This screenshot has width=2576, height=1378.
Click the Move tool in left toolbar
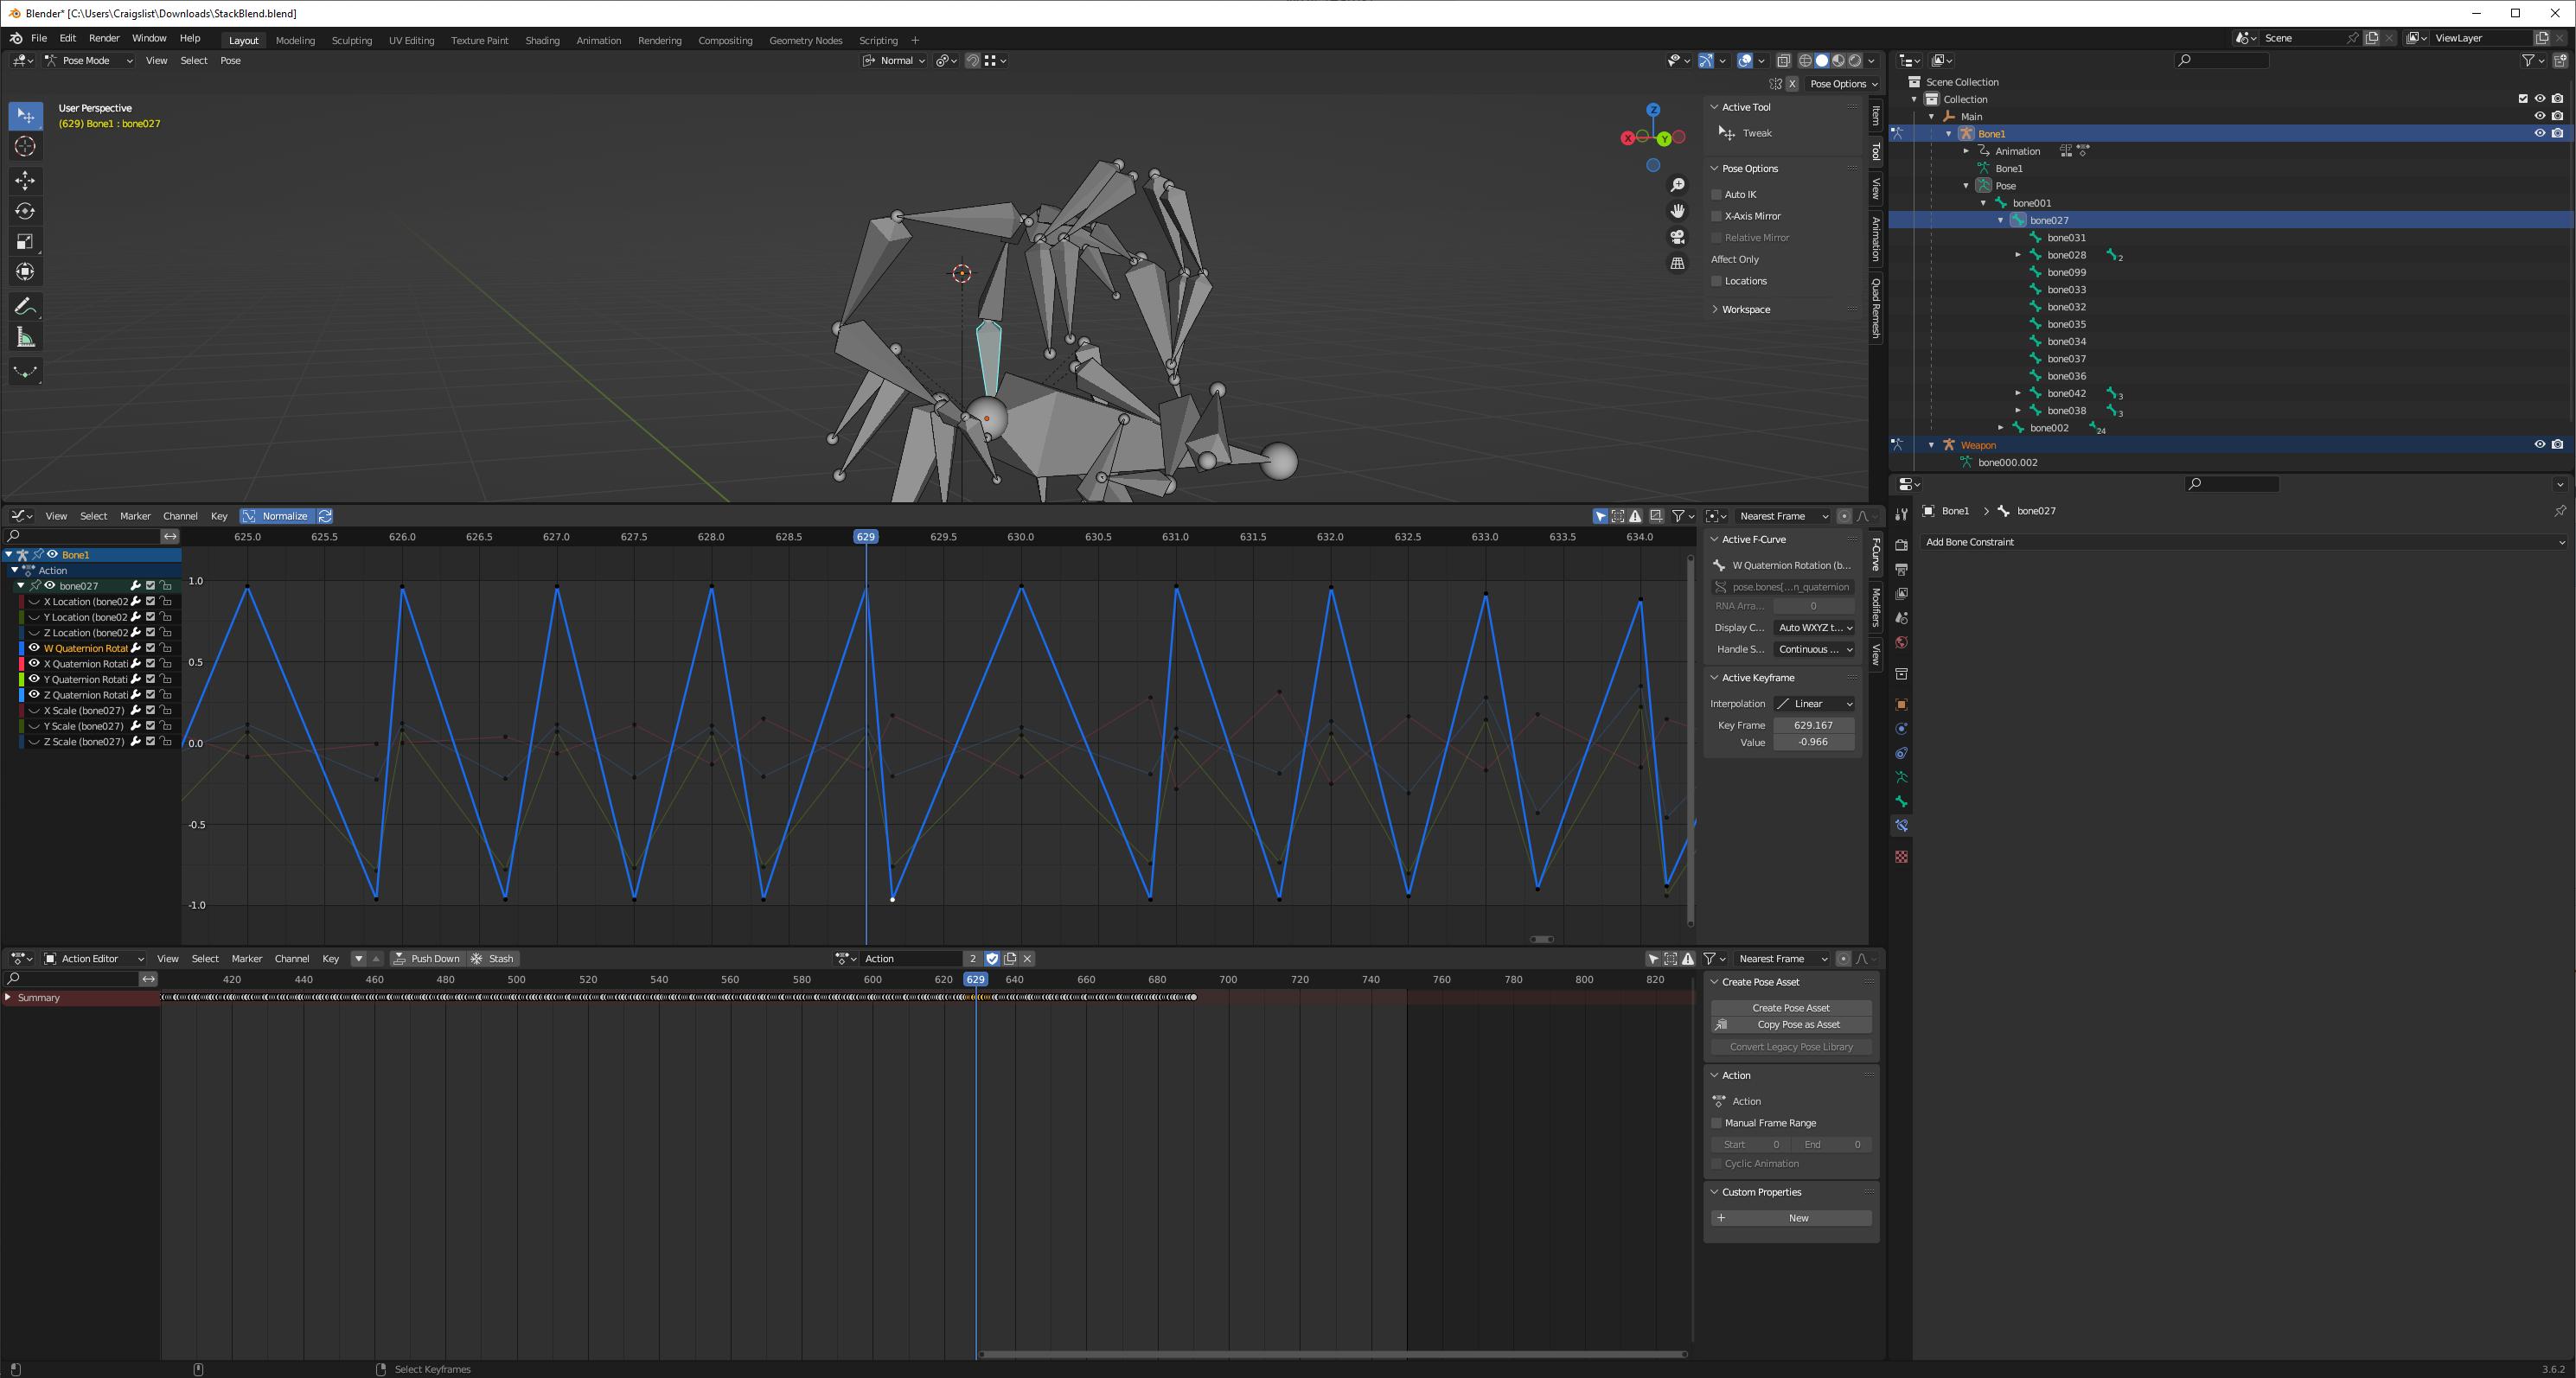tap(24, 181)
